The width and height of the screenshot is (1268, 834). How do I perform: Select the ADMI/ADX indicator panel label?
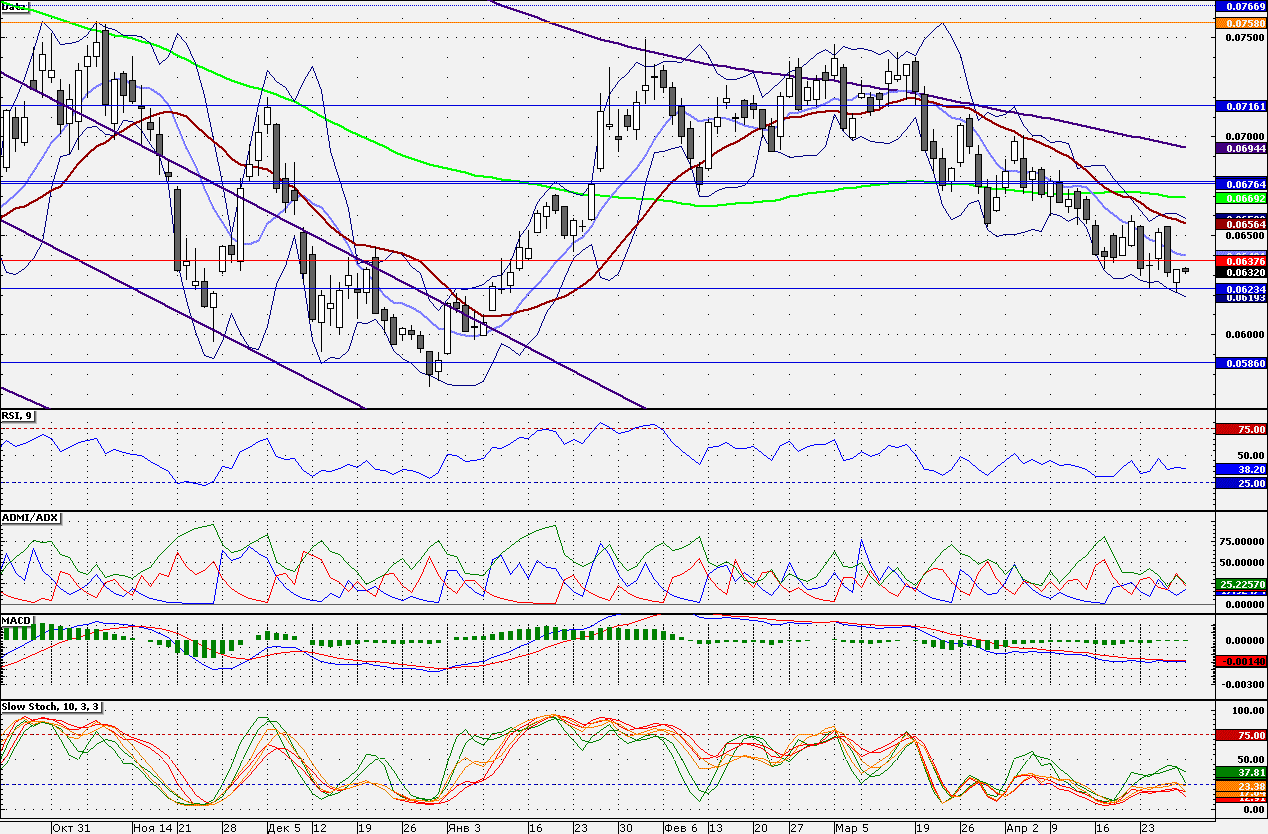[x=31, y=518]
